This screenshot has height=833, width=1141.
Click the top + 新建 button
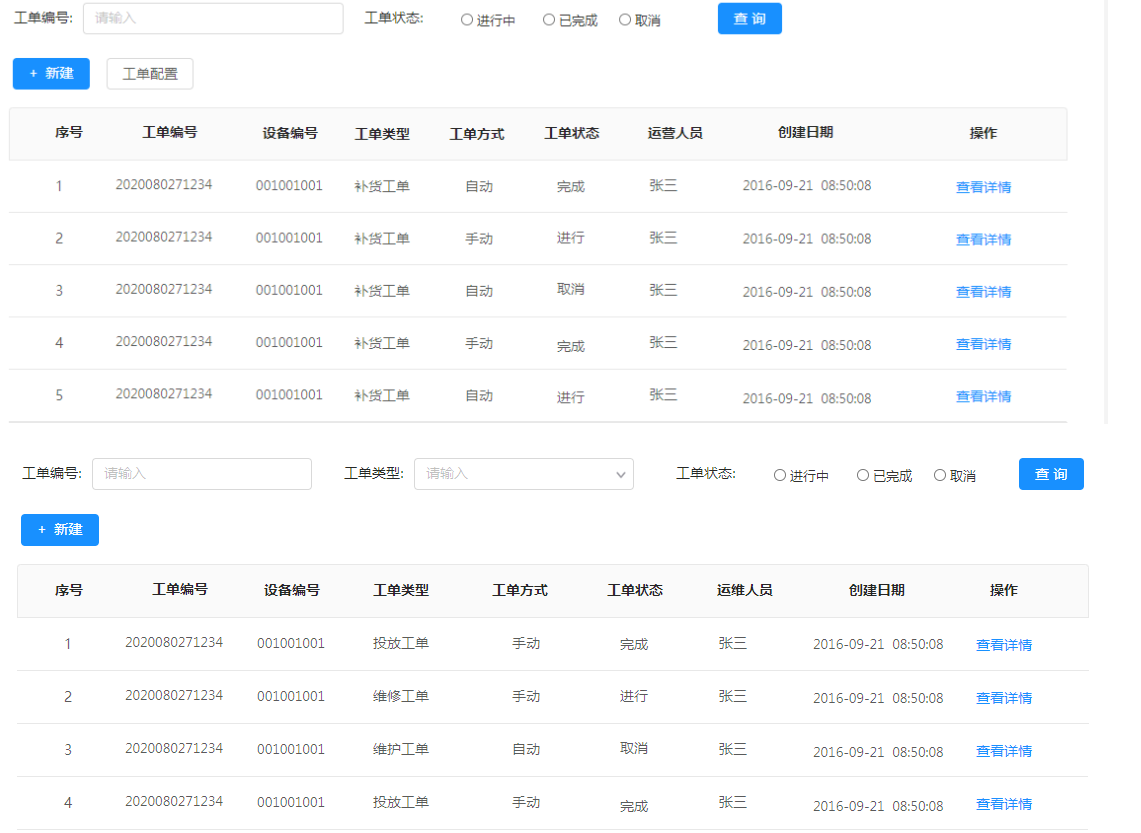(51, 73)
